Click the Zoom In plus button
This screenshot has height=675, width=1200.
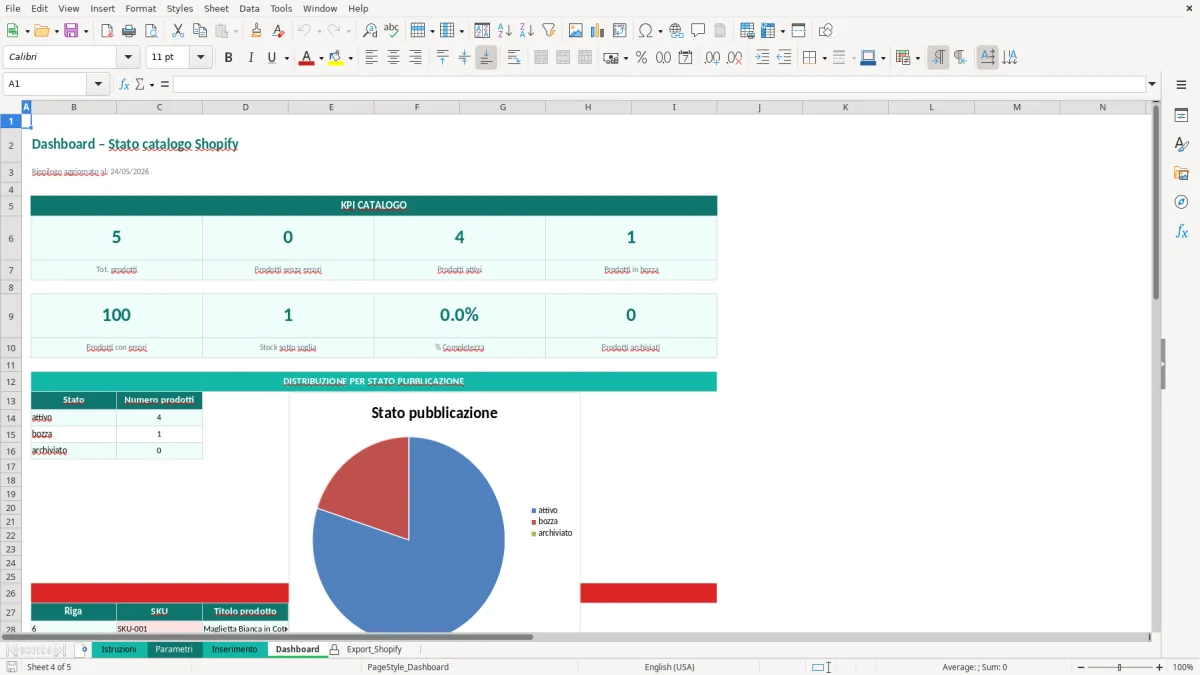pos(1160,667)
